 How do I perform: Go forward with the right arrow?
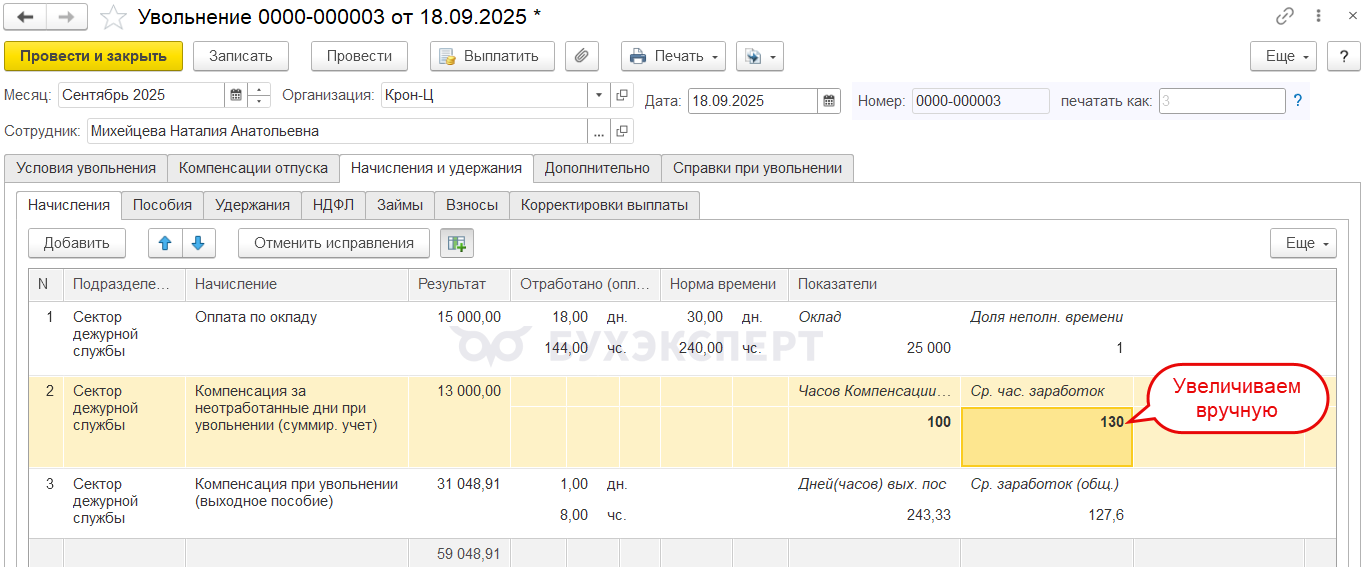pyautogui.click(x=66, y=17)
